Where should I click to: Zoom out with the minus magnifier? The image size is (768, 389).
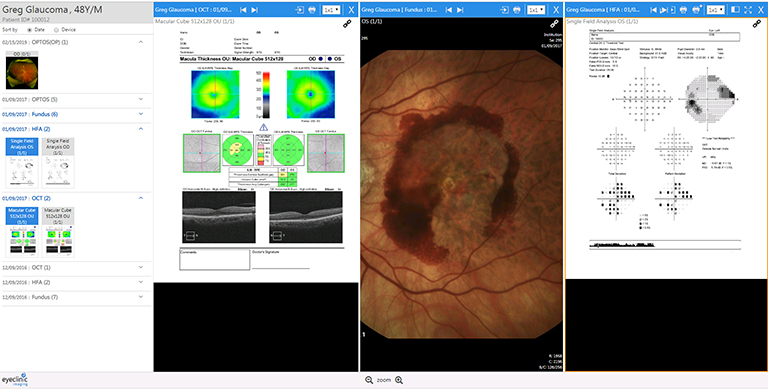[x=369, y=380]
